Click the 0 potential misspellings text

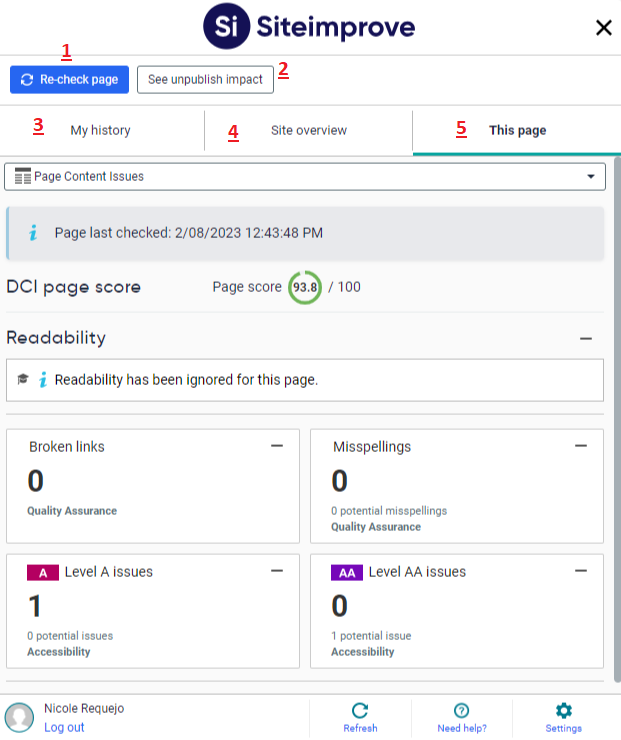coord(389,511)
